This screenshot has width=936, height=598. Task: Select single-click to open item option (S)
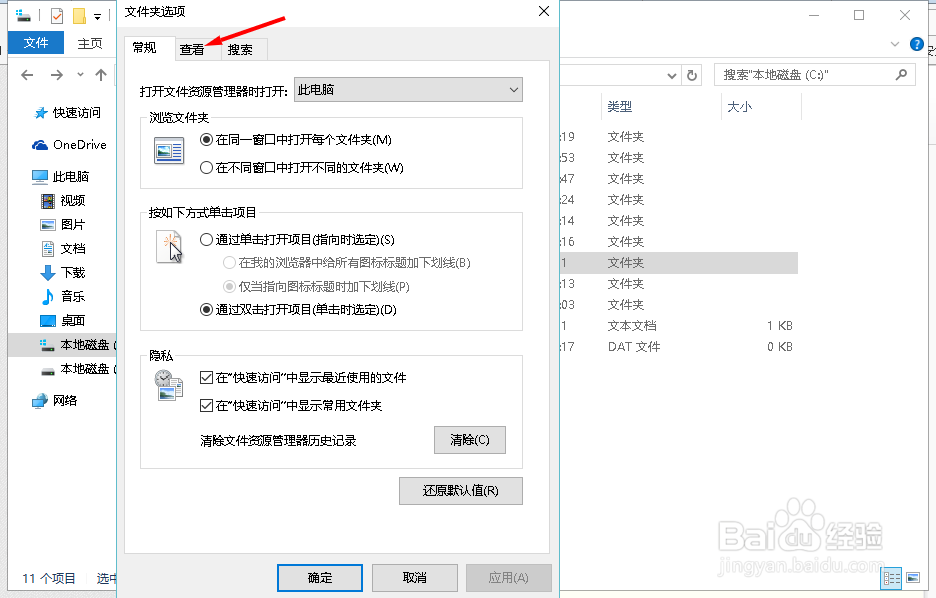point(297,240)
